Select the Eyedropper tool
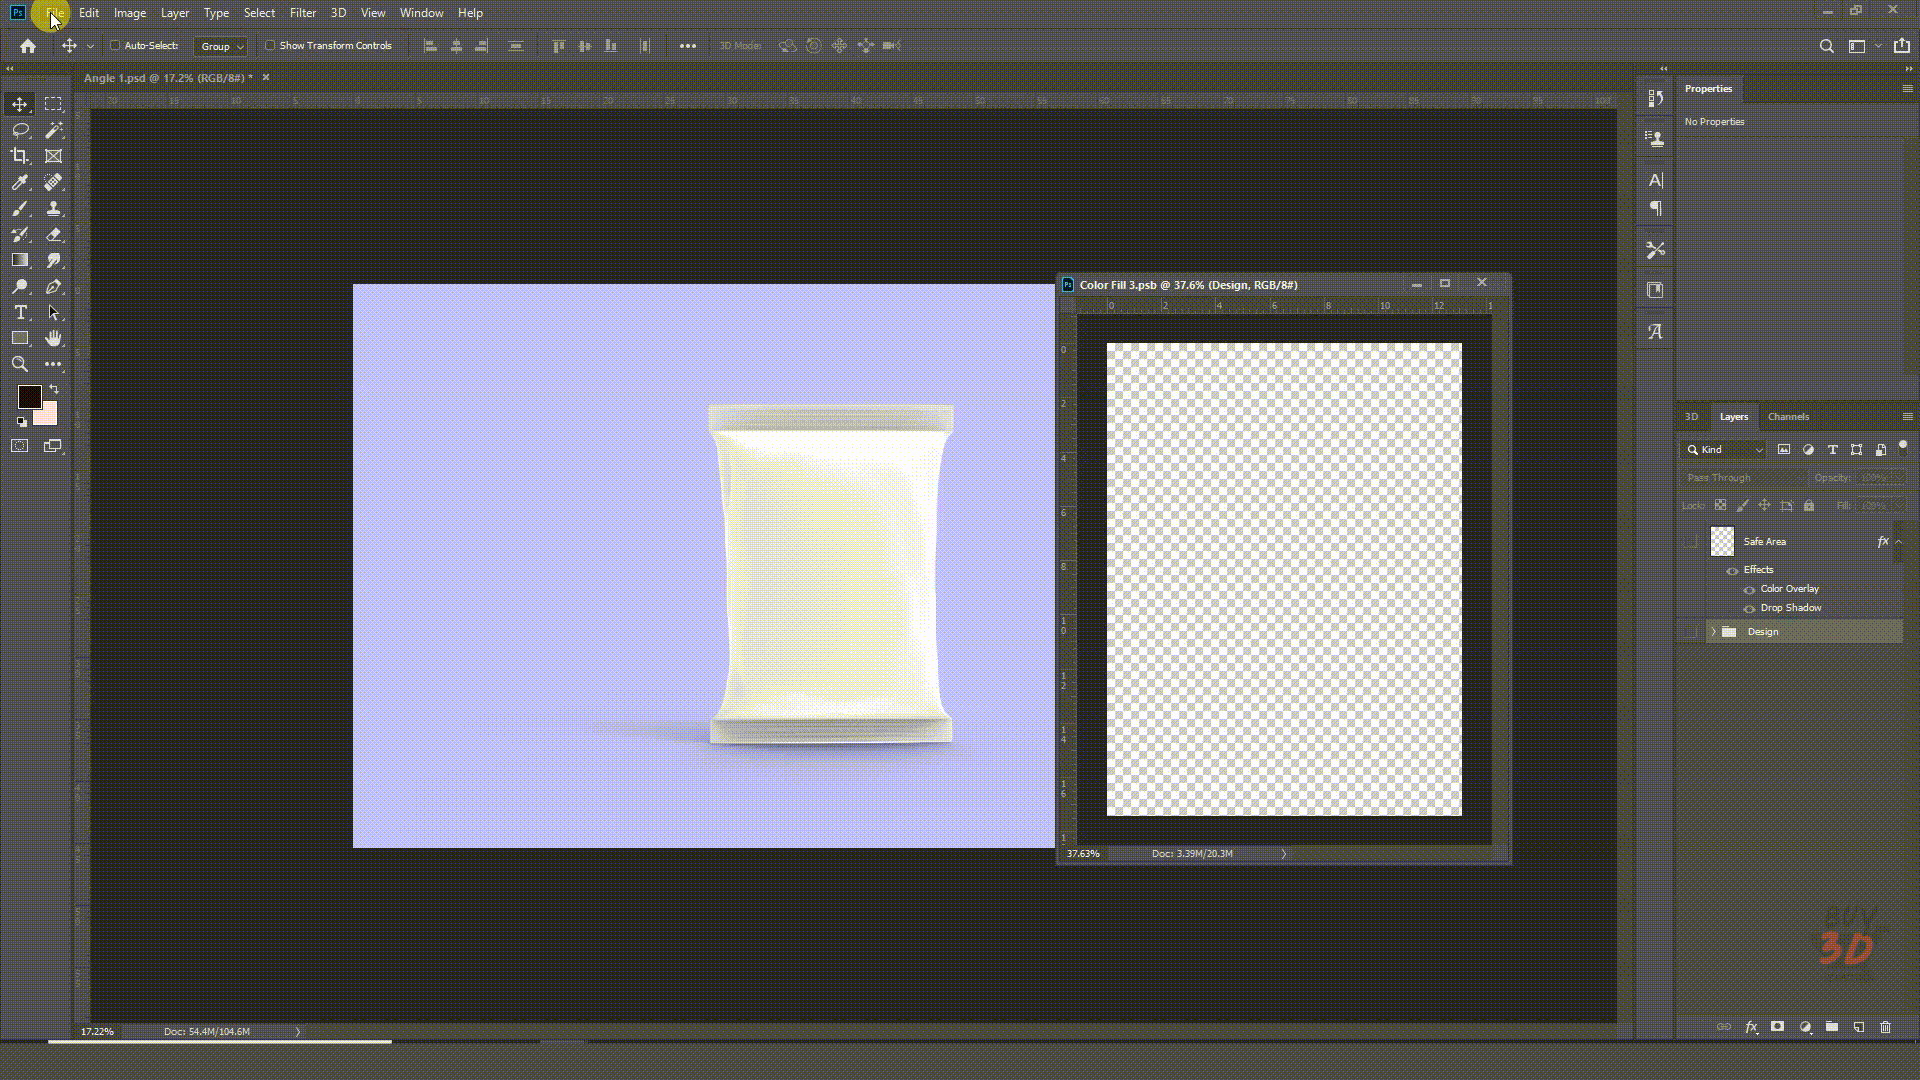Screen dimensions: 1920x1080 click(19, 182)
